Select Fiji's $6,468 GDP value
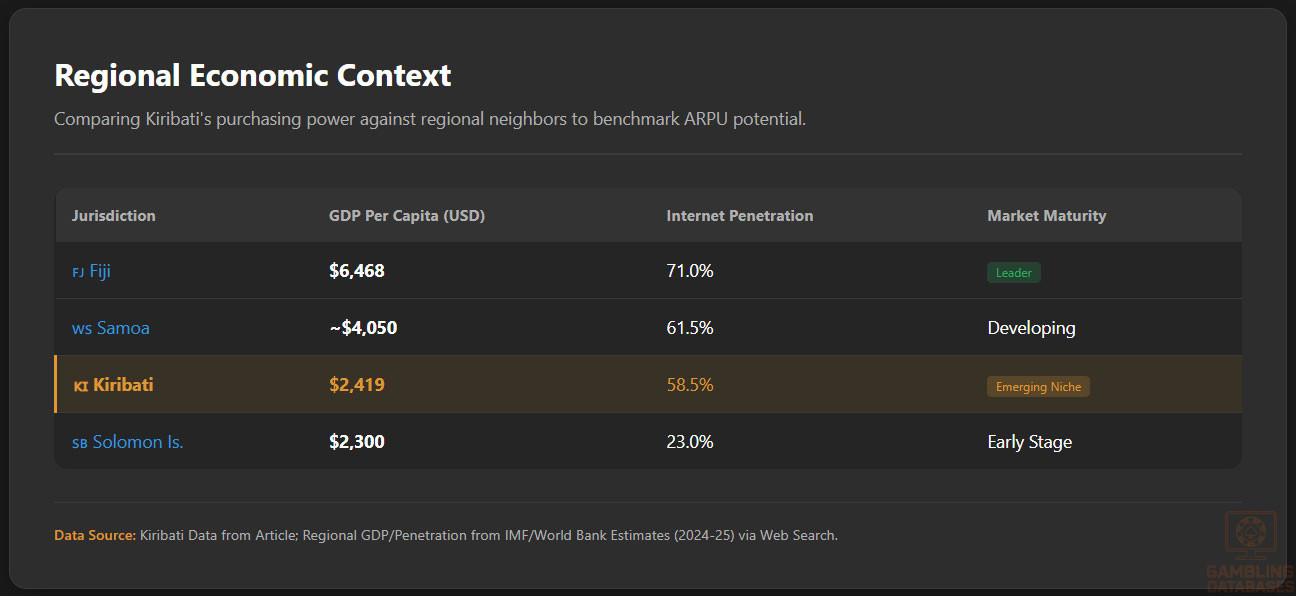 357,271
